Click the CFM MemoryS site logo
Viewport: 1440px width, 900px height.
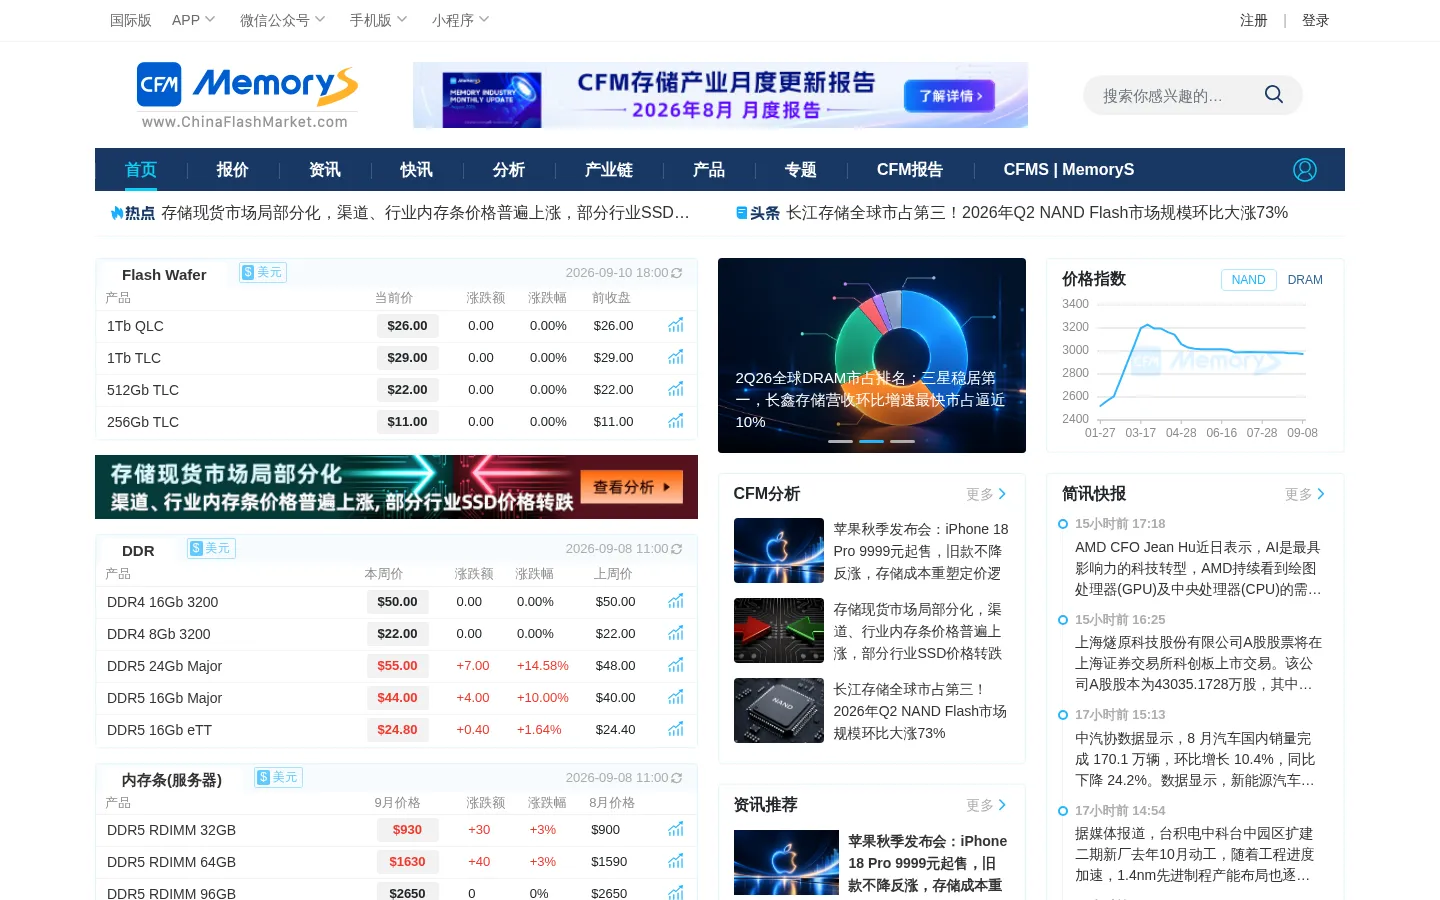(x=247, y=96)
